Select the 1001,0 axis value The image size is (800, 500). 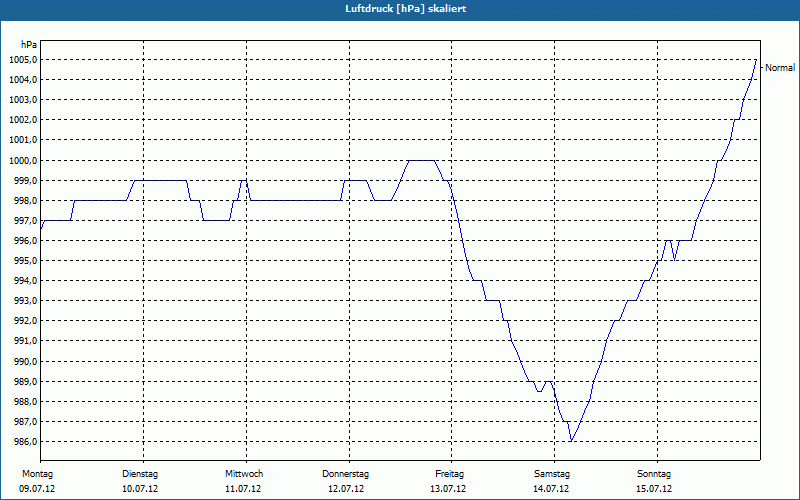[23, 140]
